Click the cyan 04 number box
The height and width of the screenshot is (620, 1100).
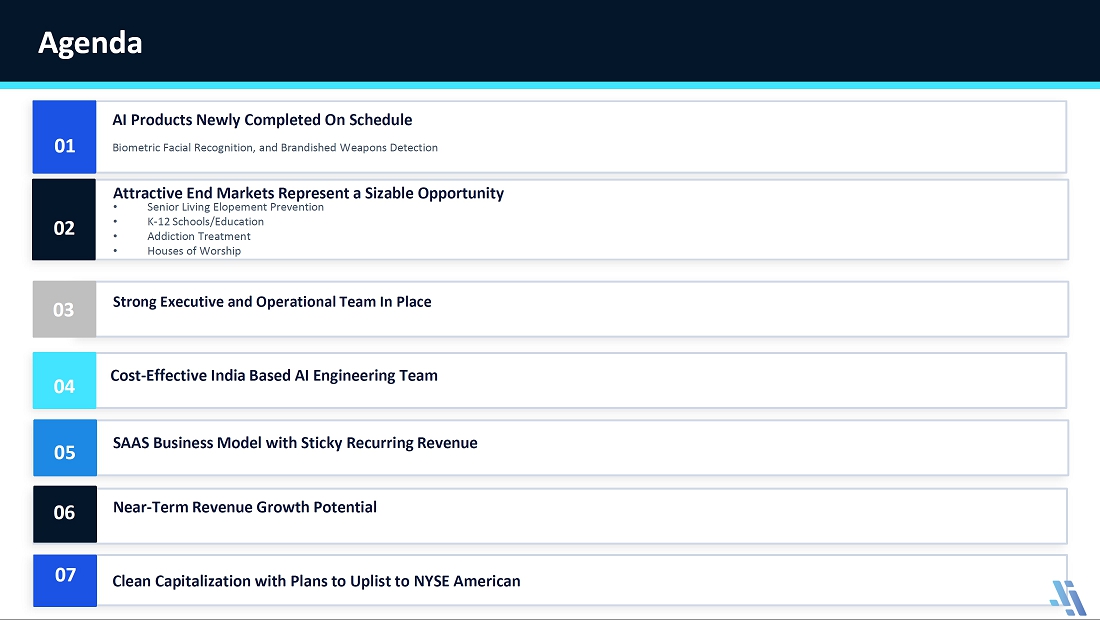tap(65, 380)
